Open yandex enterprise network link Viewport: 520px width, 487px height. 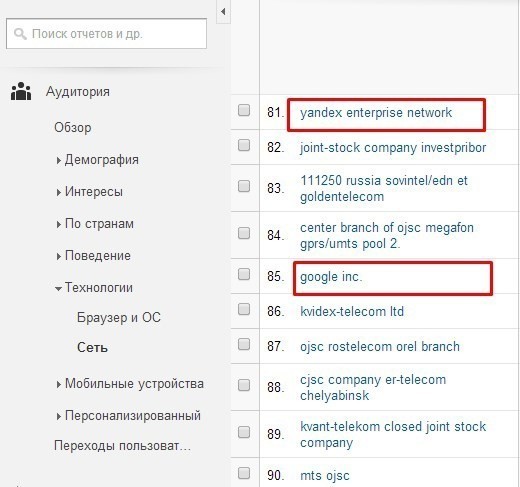376,113
